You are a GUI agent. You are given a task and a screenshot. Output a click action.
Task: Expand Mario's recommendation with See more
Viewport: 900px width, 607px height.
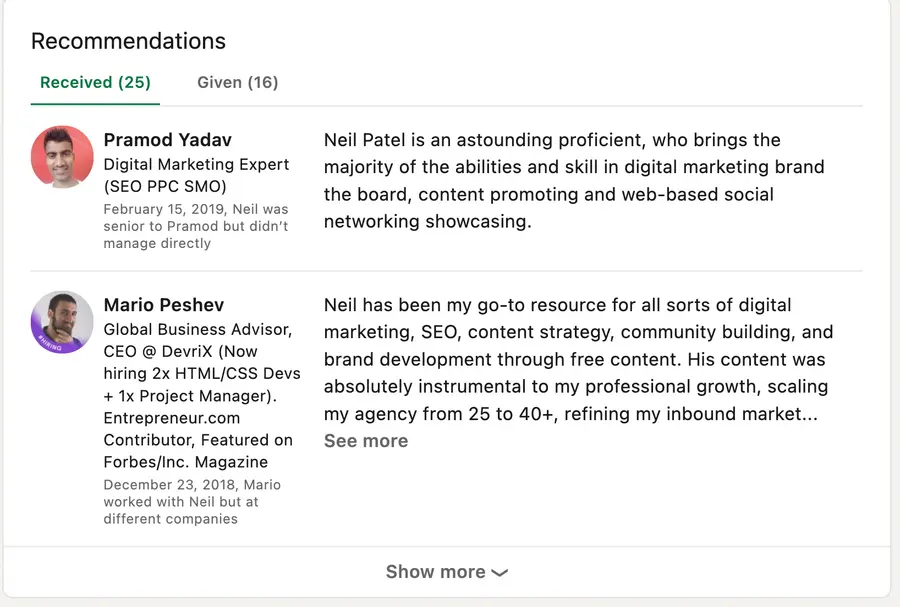pyautogui.click(x=366, y=440)
